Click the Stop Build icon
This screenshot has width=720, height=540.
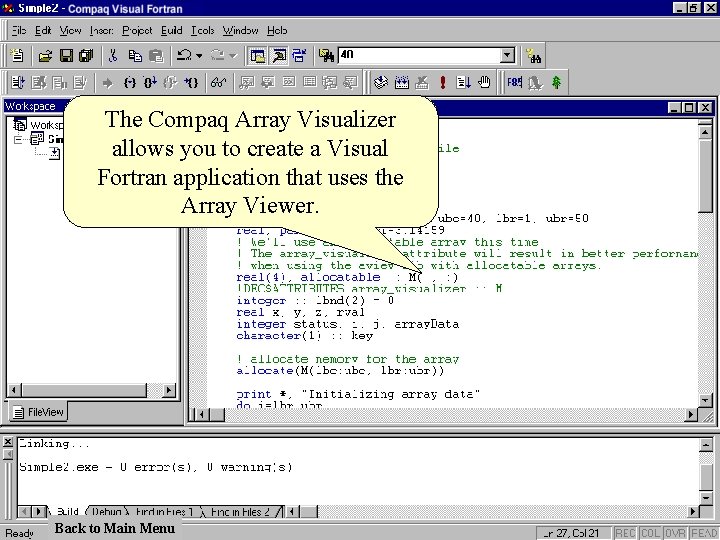click(x=422, y=83)
